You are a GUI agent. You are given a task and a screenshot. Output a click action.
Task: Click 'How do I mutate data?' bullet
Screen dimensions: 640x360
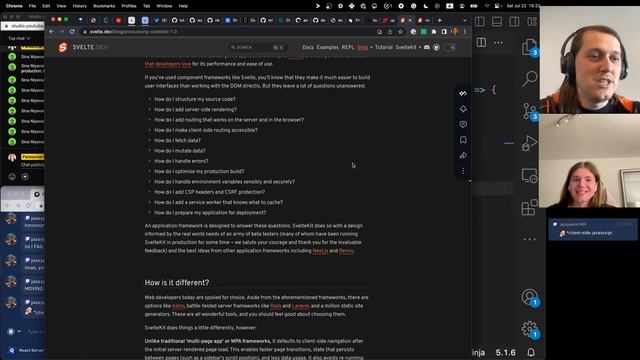coord(180,151)
